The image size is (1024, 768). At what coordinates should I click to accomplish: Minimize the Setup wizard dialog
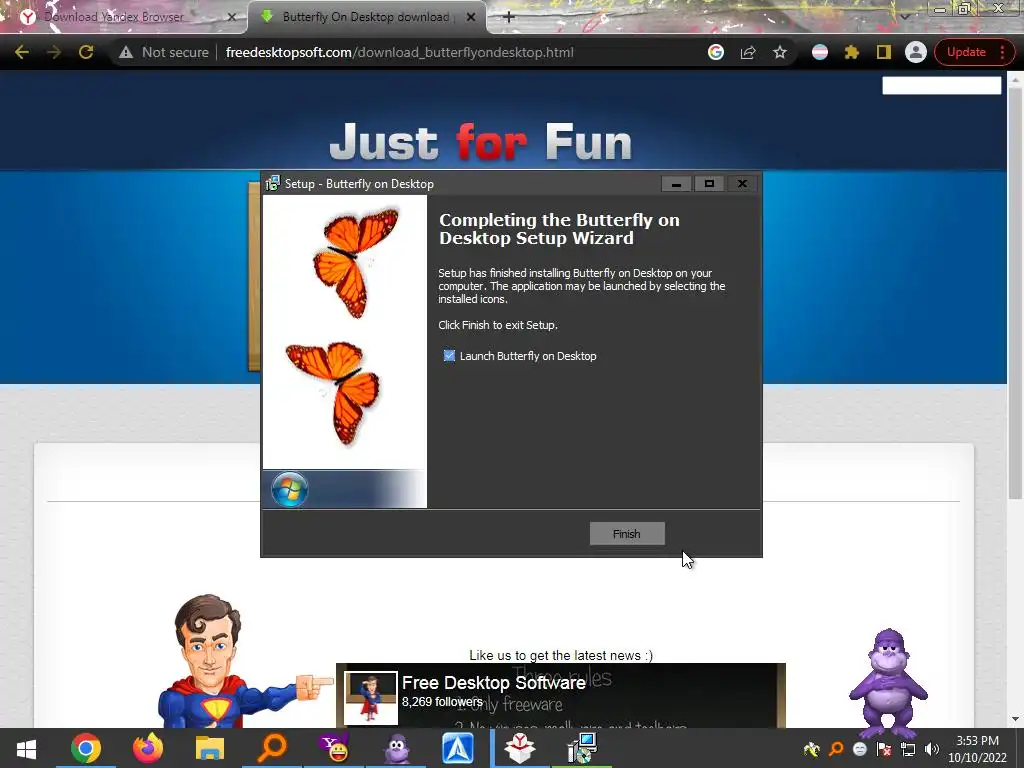tap(677, 184)
